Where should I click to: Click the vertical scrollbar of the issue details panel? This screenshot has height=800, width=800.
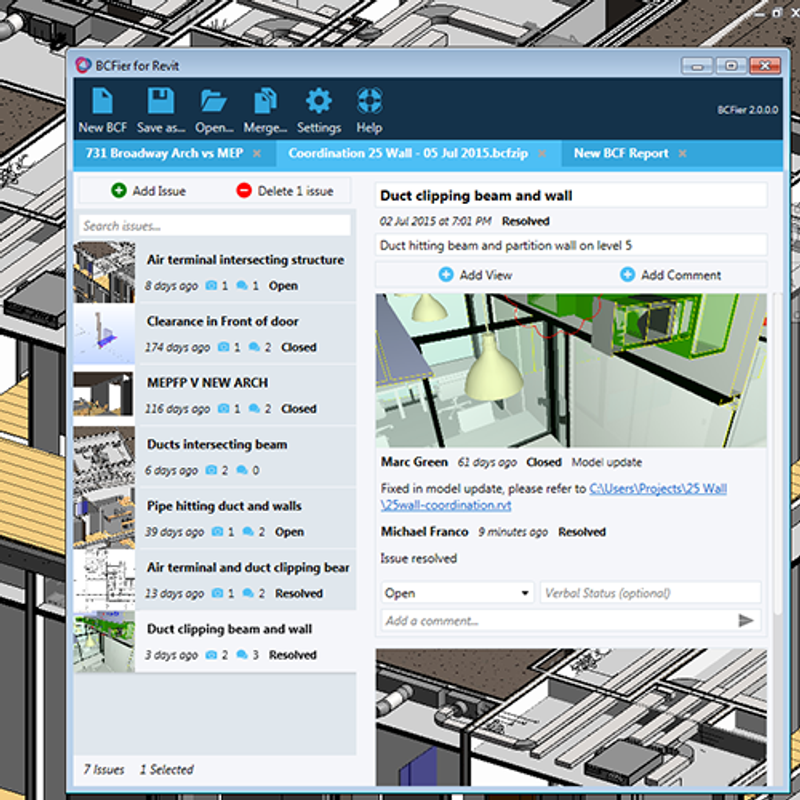click(x=778, y=454)
